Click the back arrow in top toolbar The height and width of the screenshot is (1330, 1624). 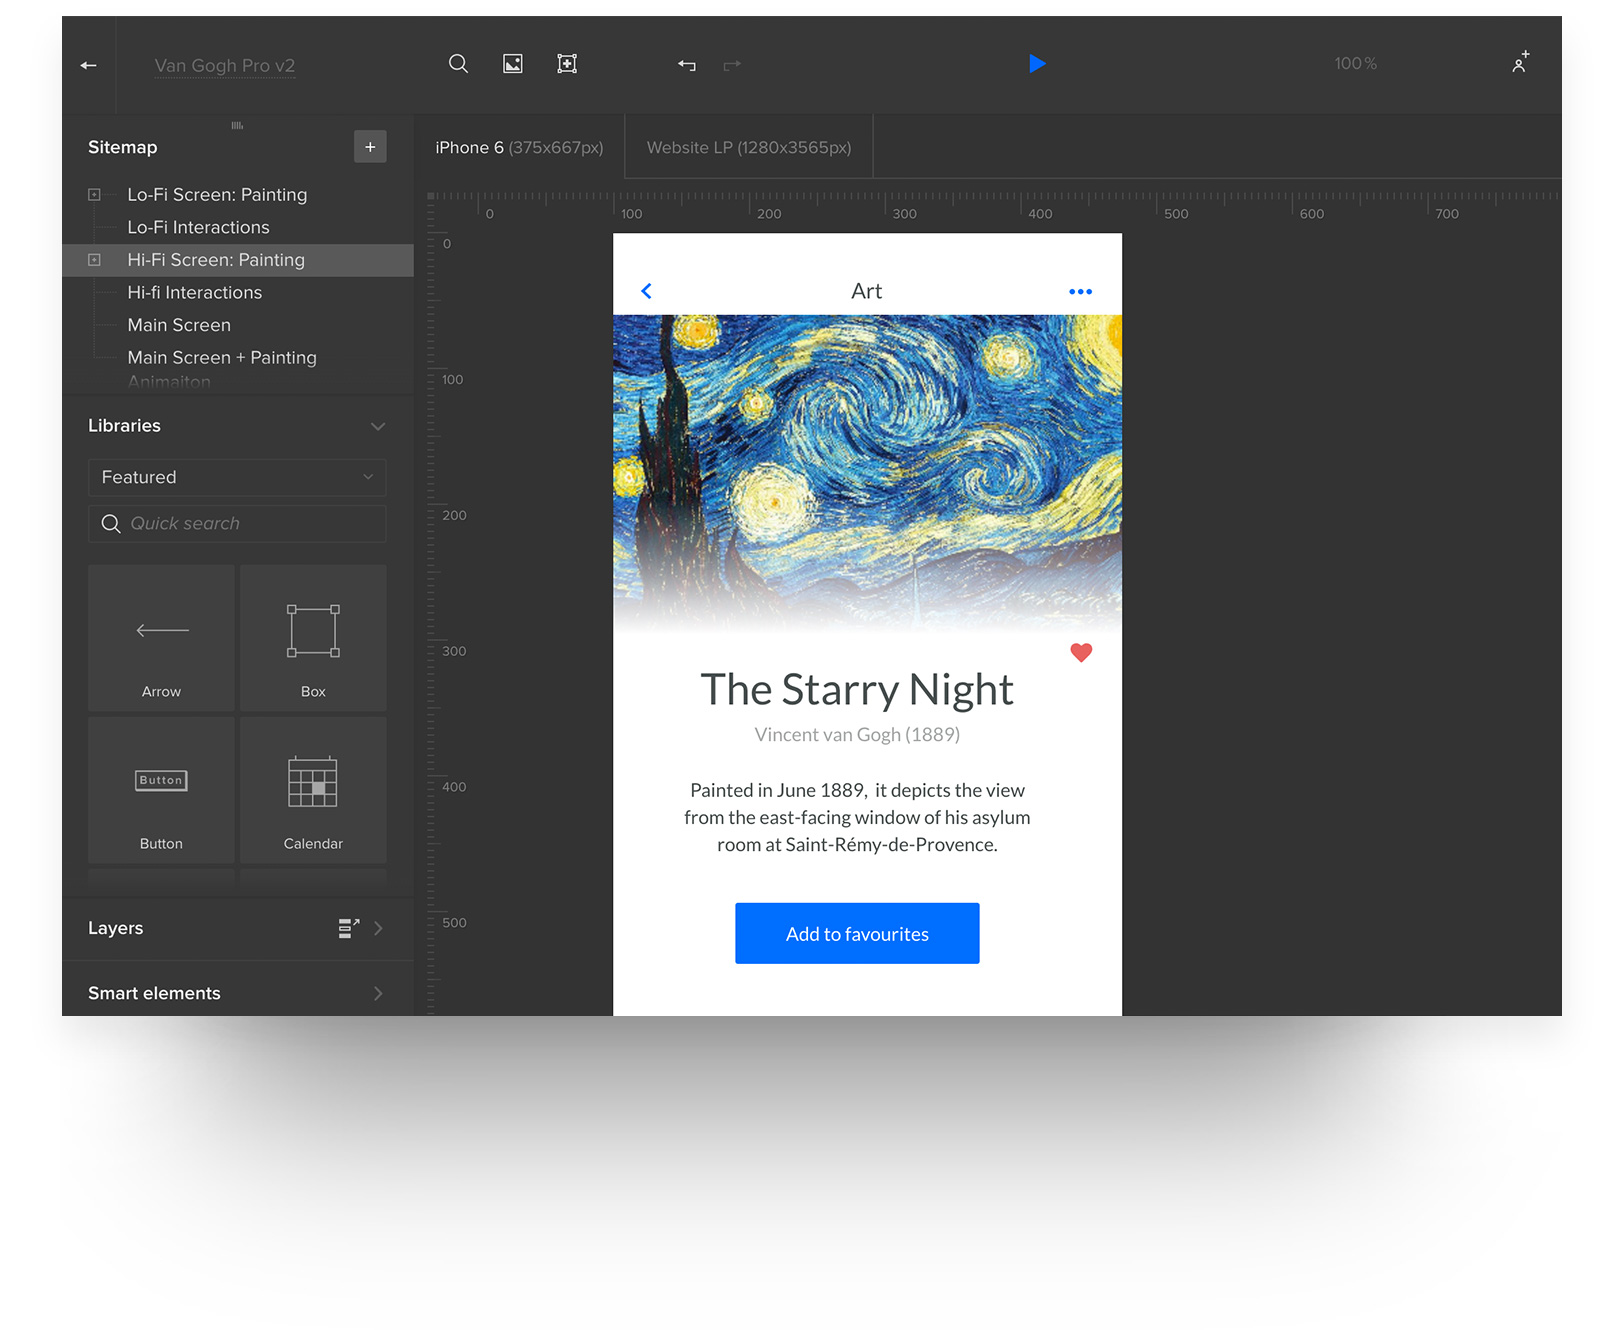click(89, 65)
